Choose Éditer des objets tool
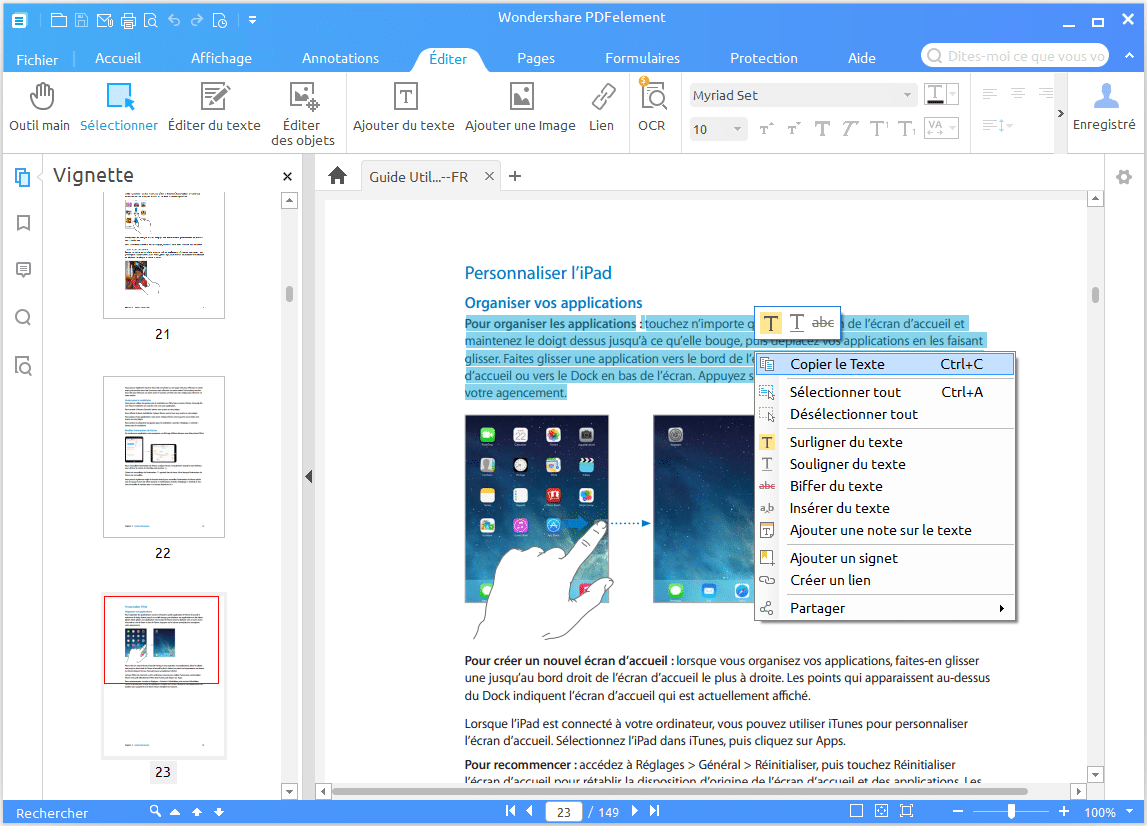Viewport: 1147px width, 826px height. click(x=303, y=115)
